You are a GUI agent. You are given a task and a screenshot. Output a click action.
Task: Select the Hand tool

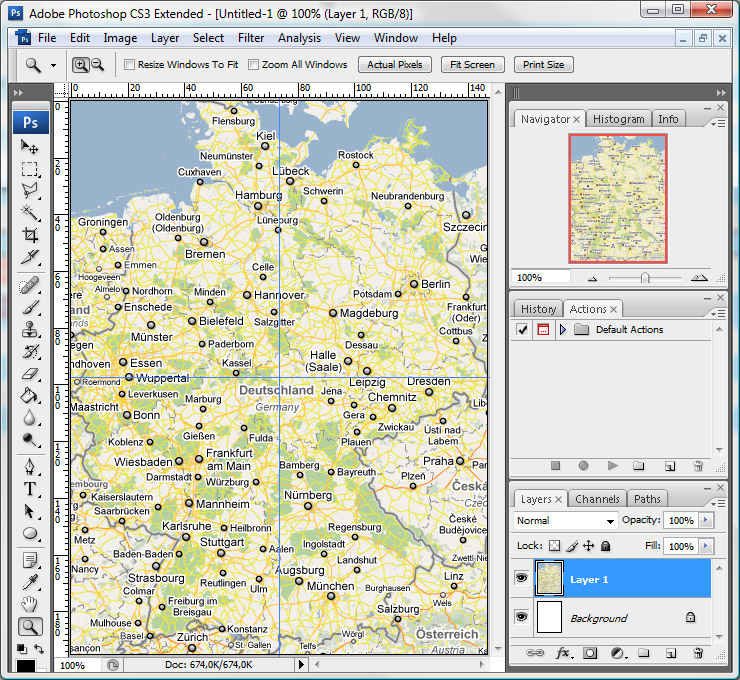(x=30, y=604)
